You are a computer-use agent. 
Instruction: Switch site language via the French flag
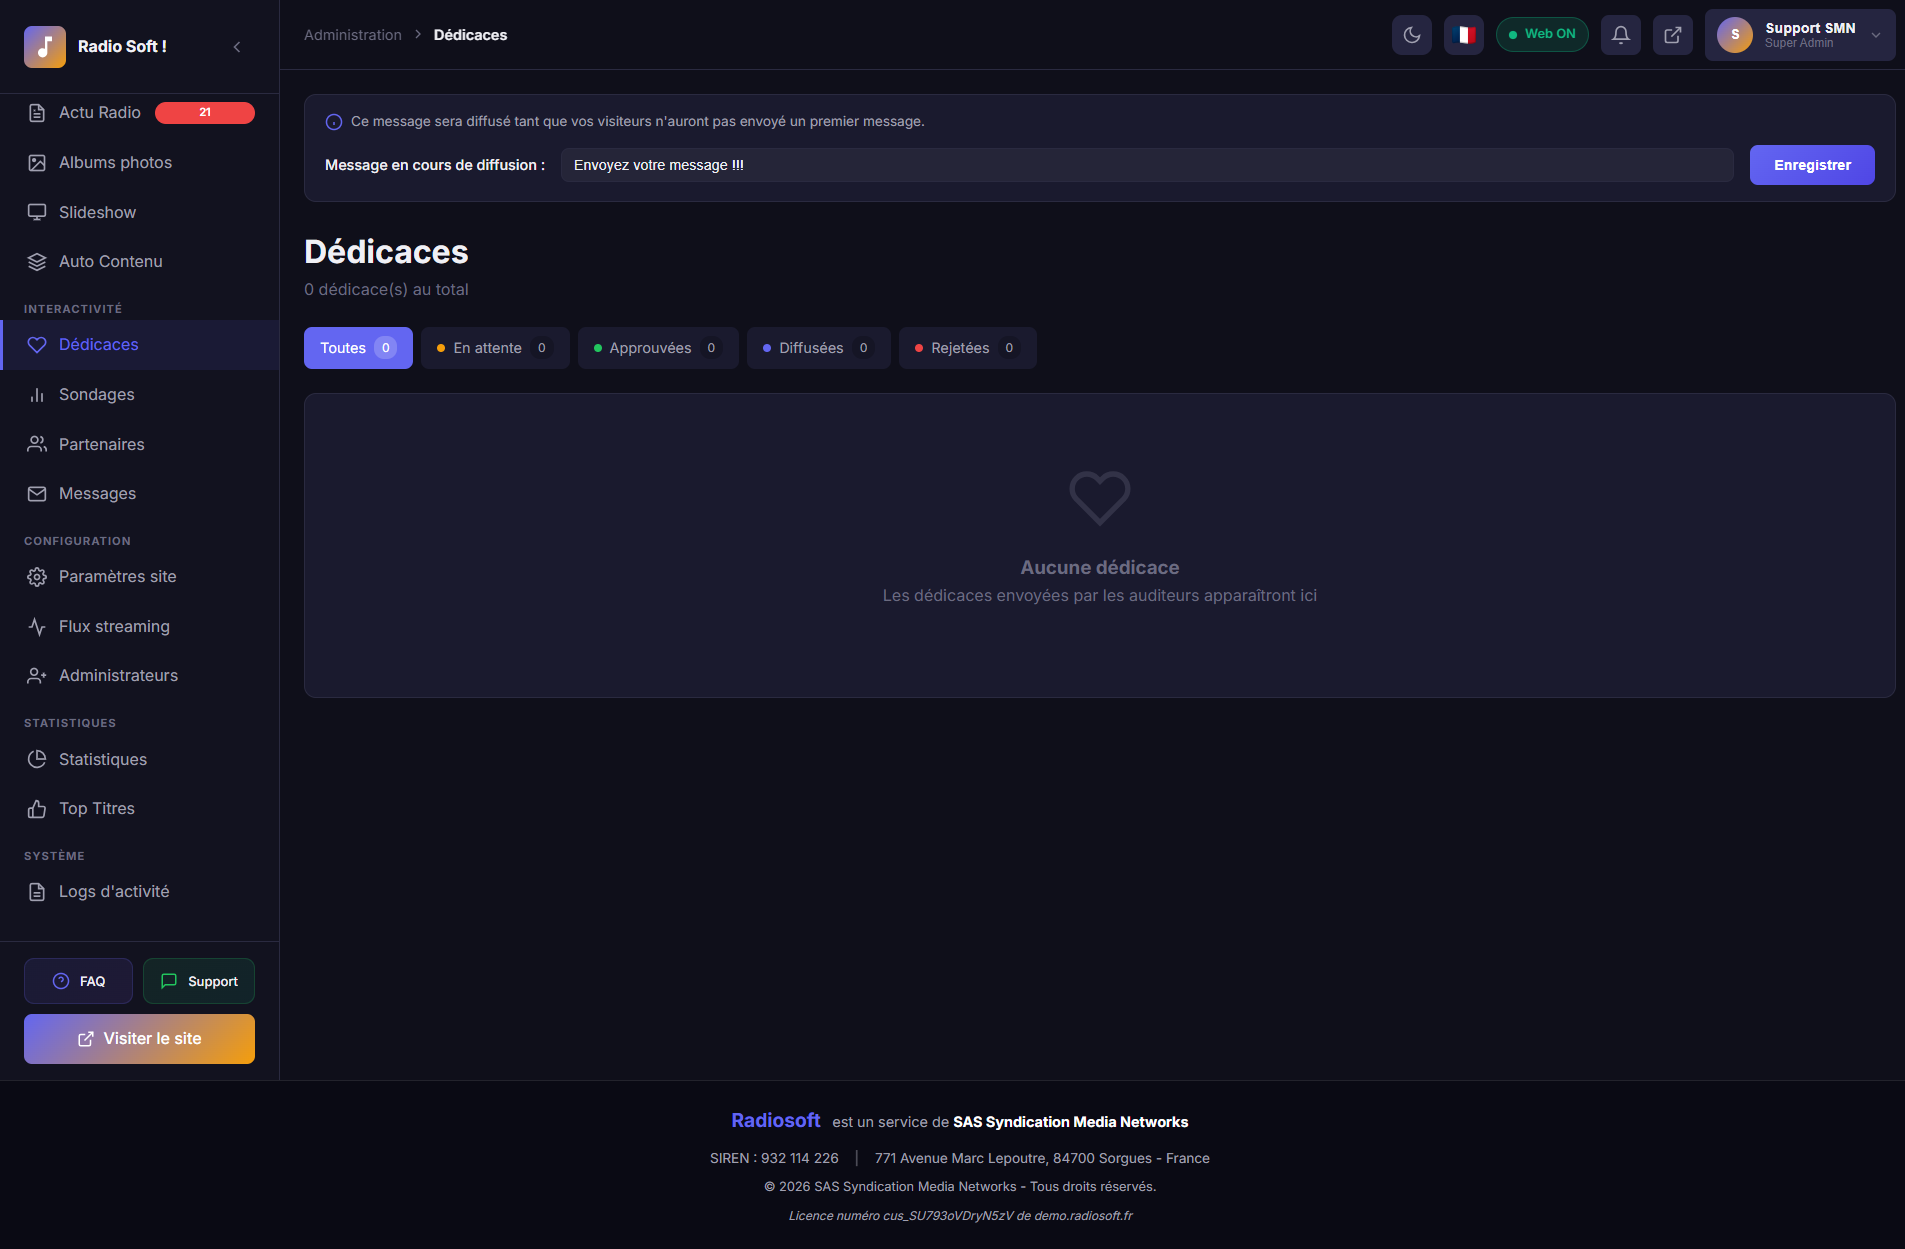(1464, 34)
